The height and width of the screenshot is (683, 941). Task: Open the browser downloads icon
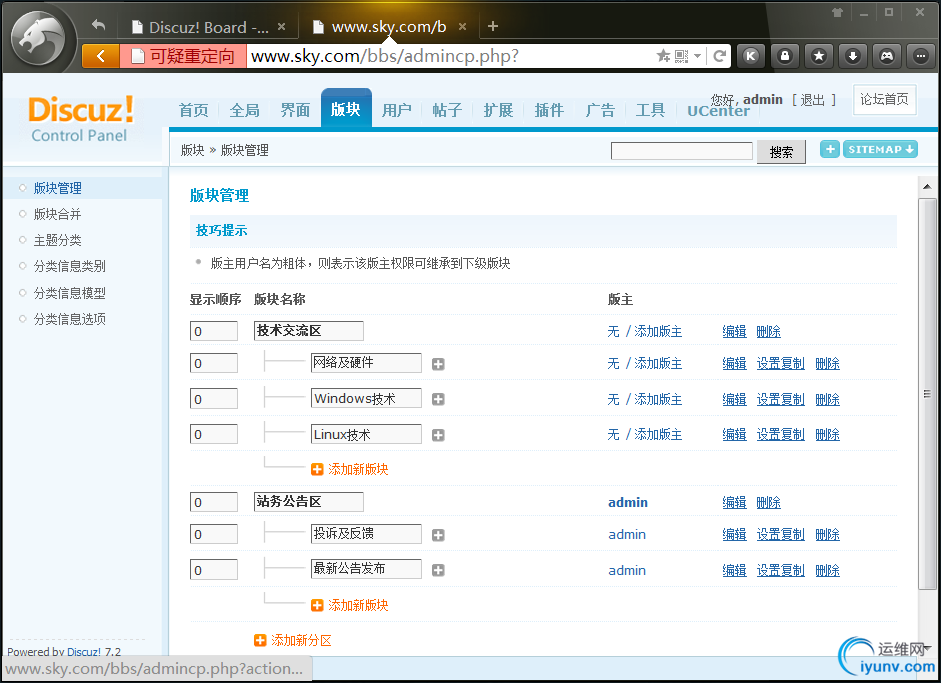[852, 56]
